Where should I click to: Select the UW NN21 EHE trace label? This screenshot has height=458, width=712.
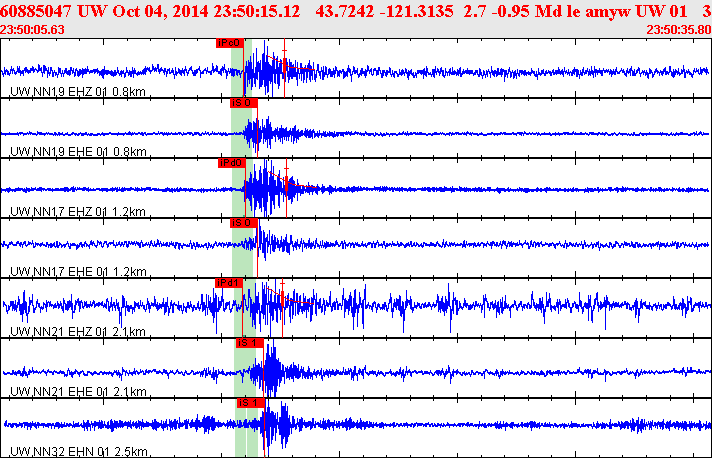coord(78,391)
